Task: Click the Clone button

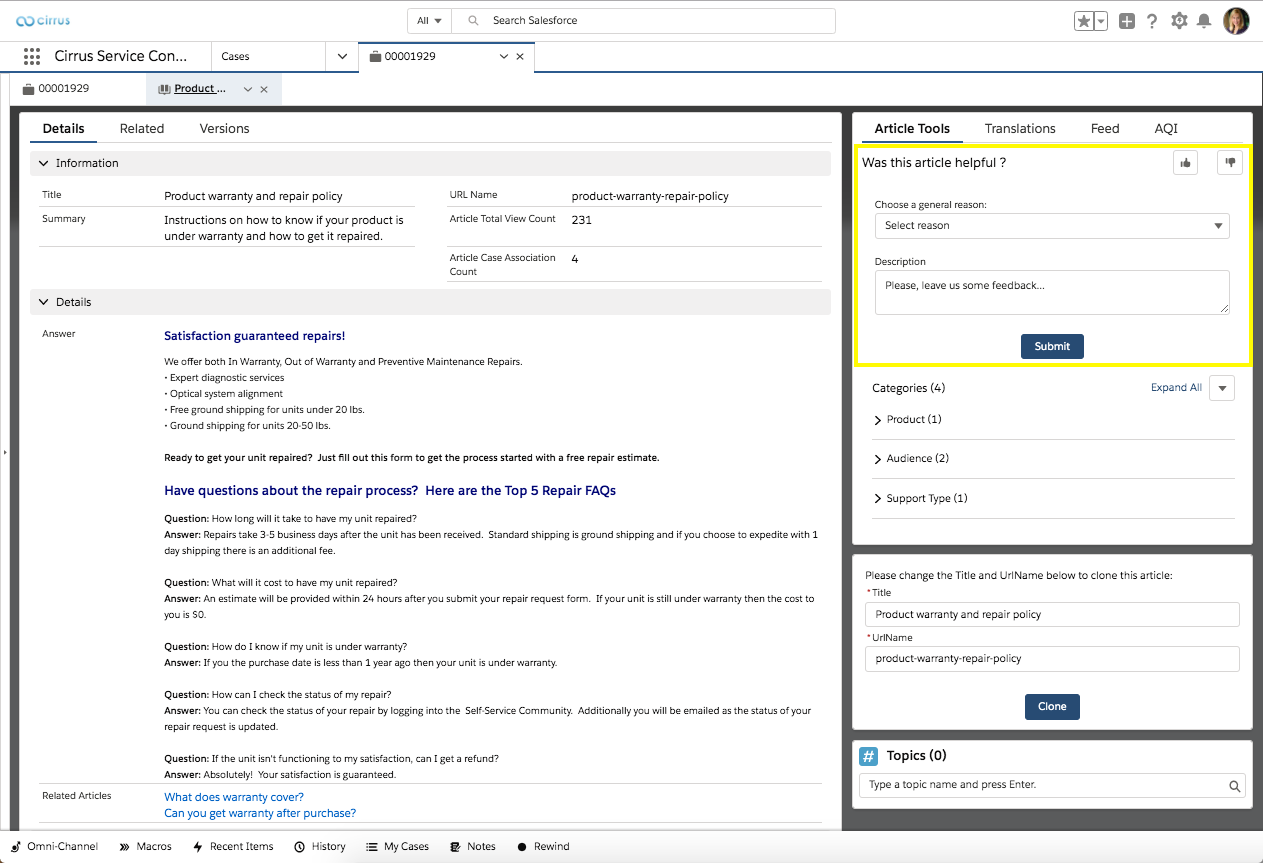Action: click(x=1052, y=706)
